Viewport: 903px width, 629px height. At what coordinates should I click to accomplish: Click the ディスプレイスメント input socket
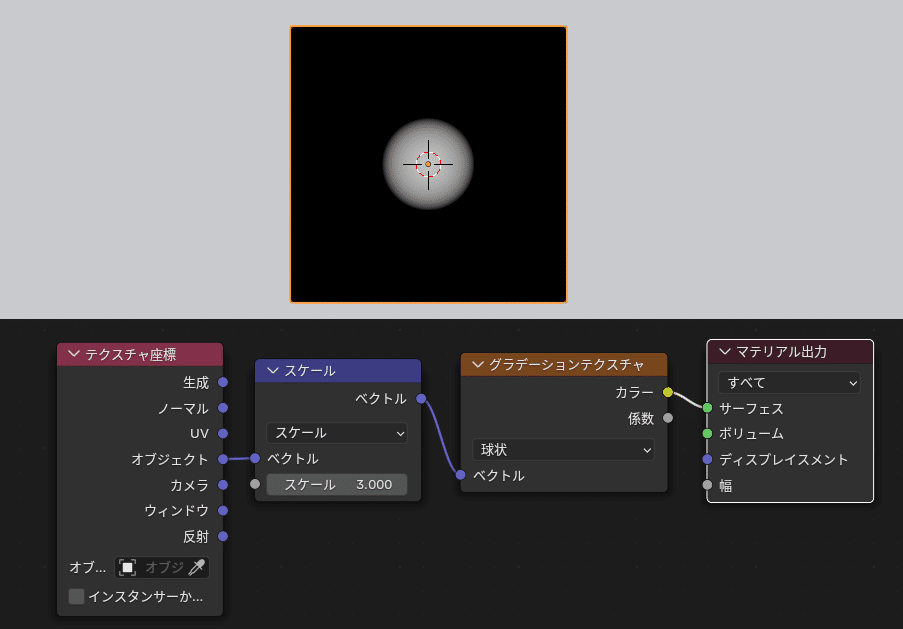(707, 459)
